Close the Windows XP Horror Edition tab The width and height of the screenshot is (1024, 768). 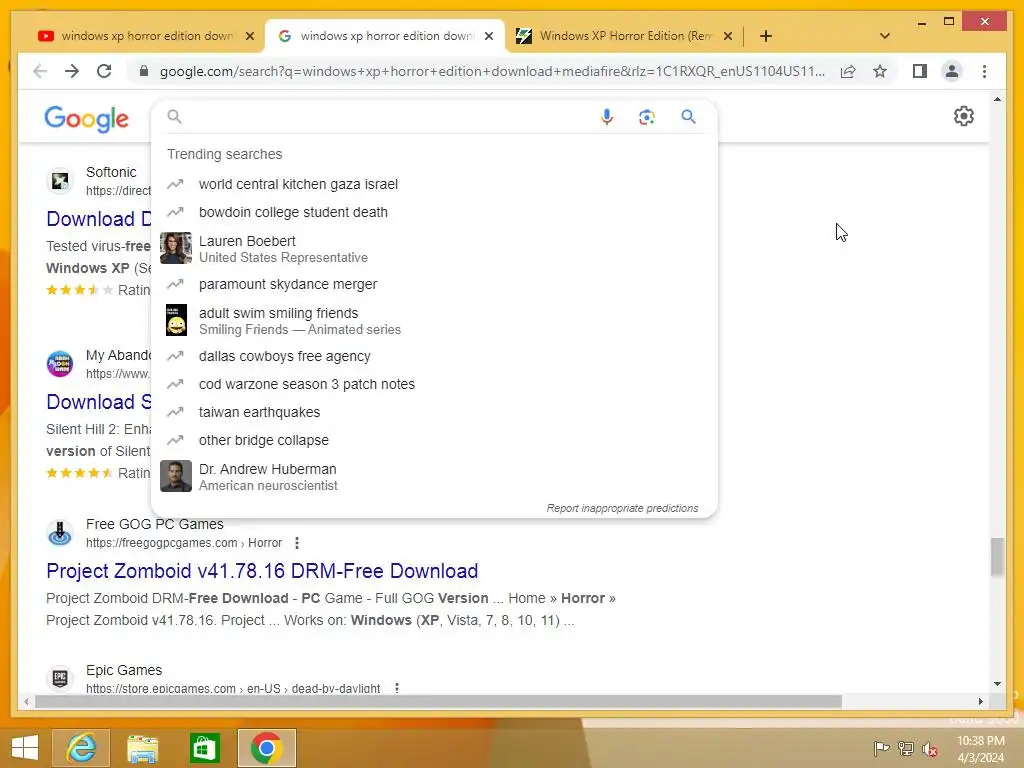coord(728,36)
